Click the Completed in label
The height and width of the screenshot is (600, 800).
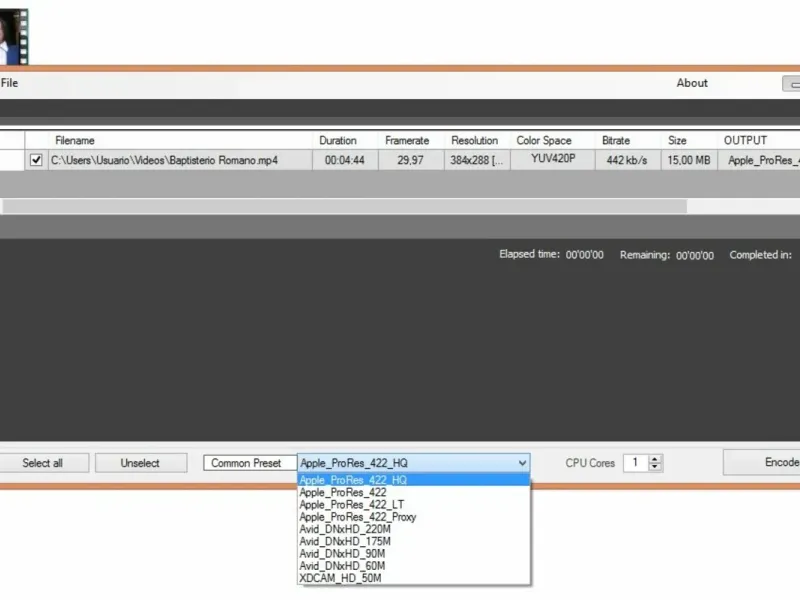760,255
